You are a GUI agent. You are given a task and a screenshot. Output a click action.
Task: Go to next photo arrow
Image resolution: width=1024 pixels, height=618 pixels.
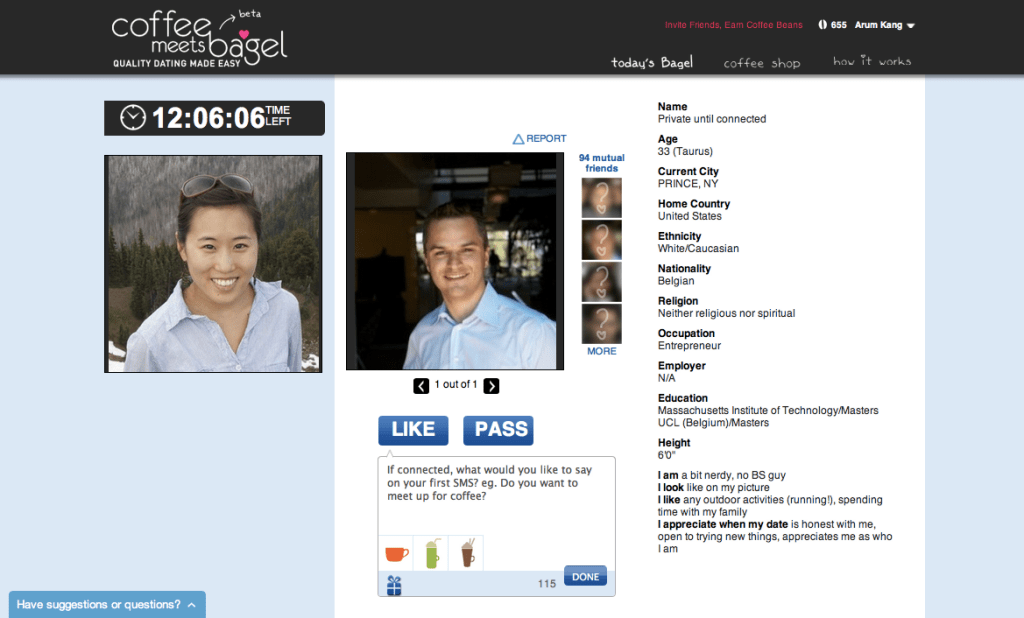(x=491, y=386)
